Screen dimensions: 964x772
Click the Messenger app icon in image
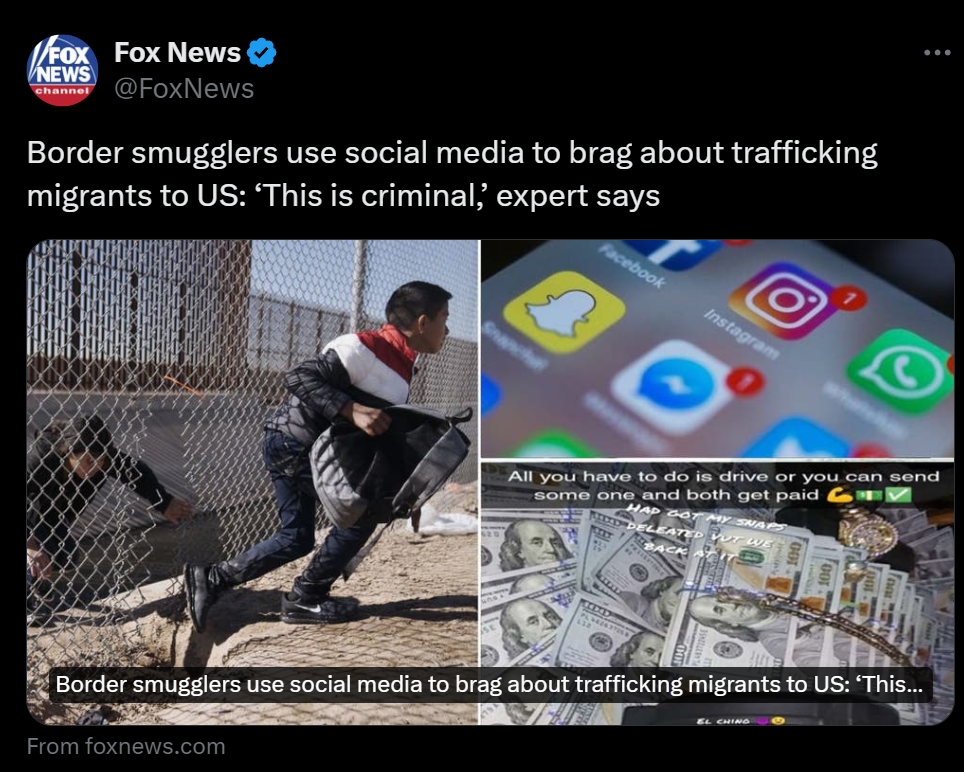673,387
